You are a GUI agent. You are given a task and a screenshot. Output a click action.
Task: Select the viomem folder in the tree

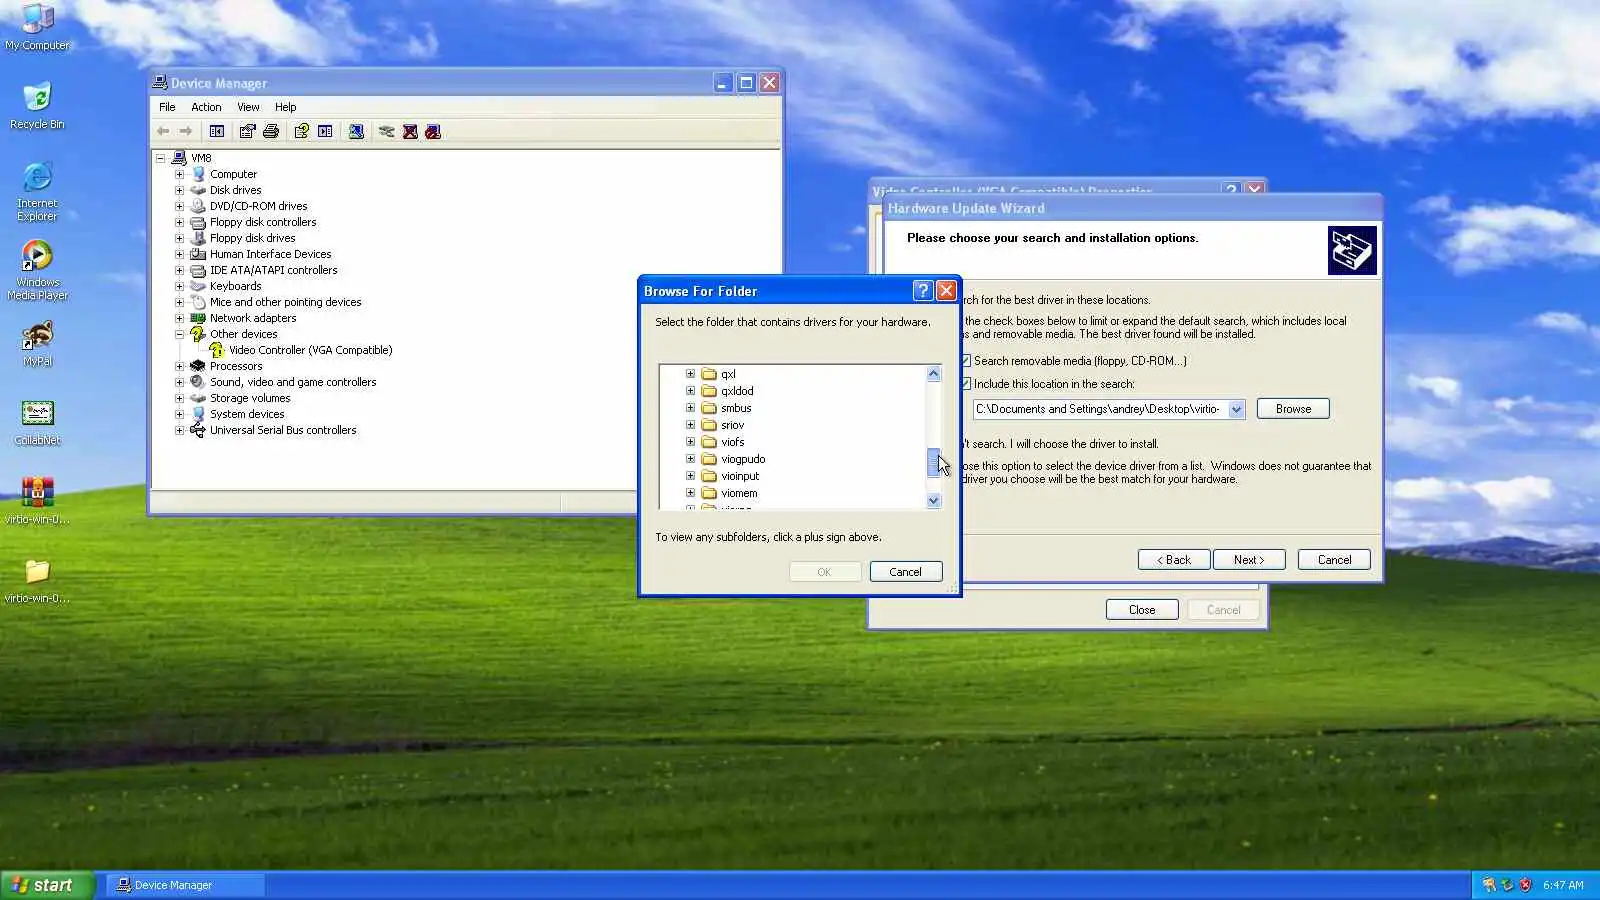(739, 493)
